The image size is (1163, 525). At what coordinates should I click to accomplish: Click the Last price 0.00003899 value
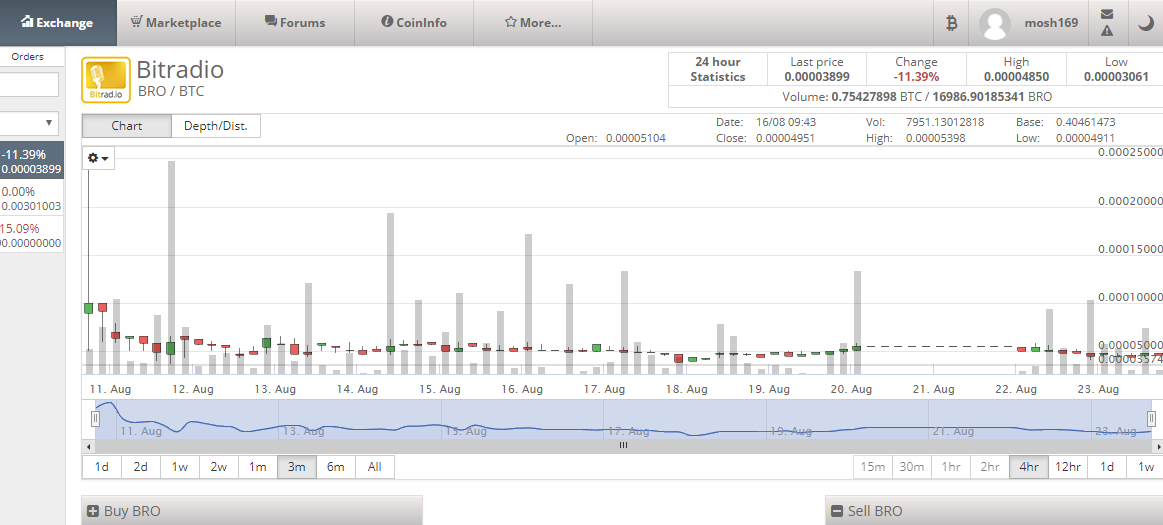[817, 76]
